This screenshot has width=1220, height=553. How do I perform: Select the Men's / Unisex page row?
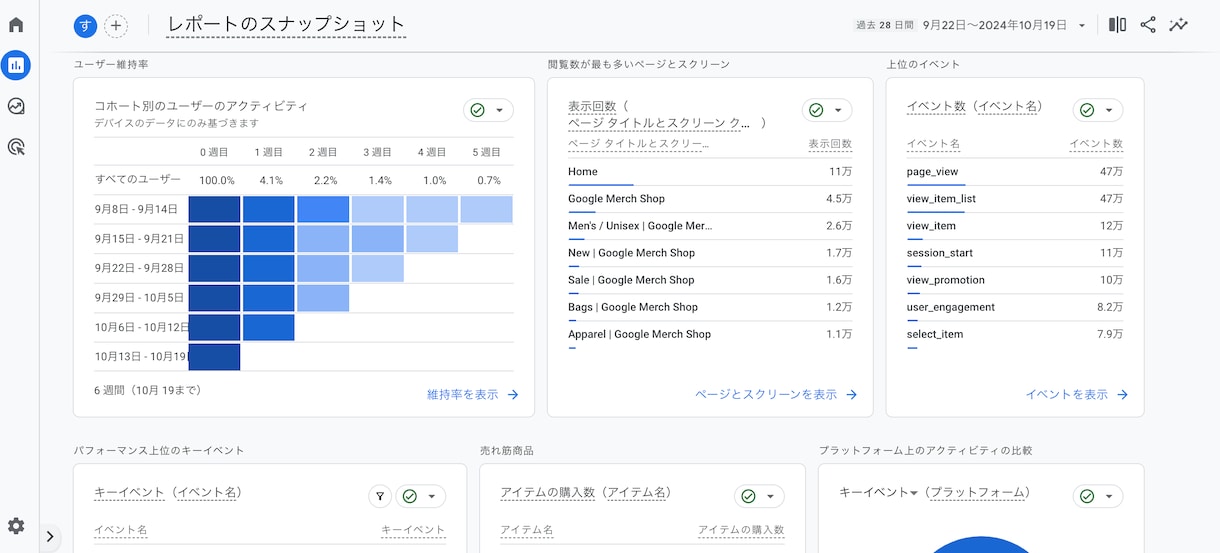coord(710,226)
